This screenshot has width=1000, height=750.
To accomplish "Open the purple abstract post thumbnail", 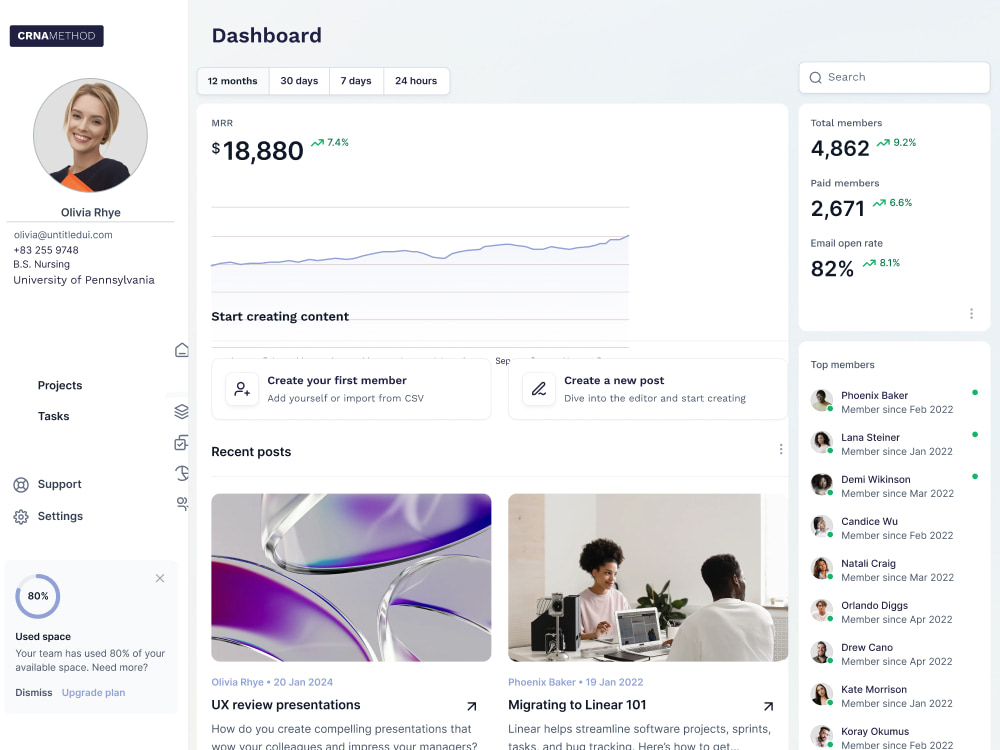I will (351, 578).
